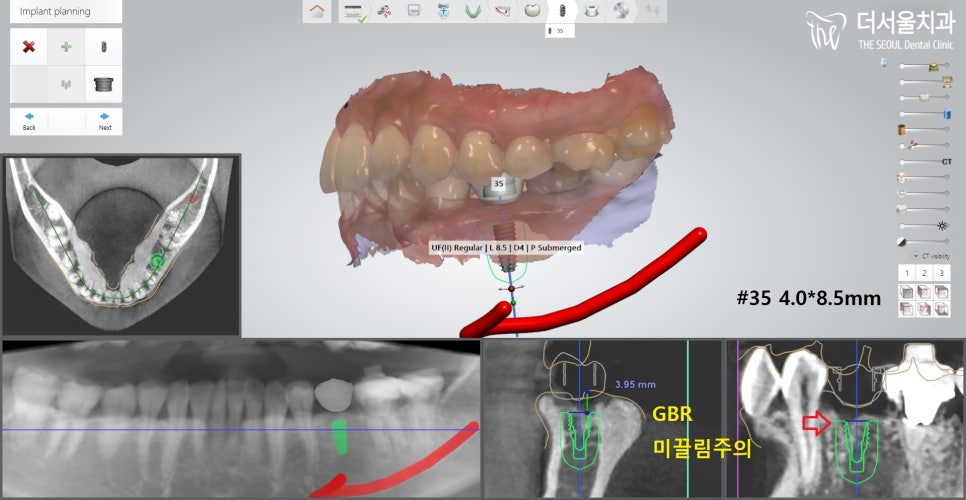Image resolution: width=966 pixels, height=500 pixels.
Task: Open the crown design step icon
Action: pyautogui.click(x=531, y=11)
